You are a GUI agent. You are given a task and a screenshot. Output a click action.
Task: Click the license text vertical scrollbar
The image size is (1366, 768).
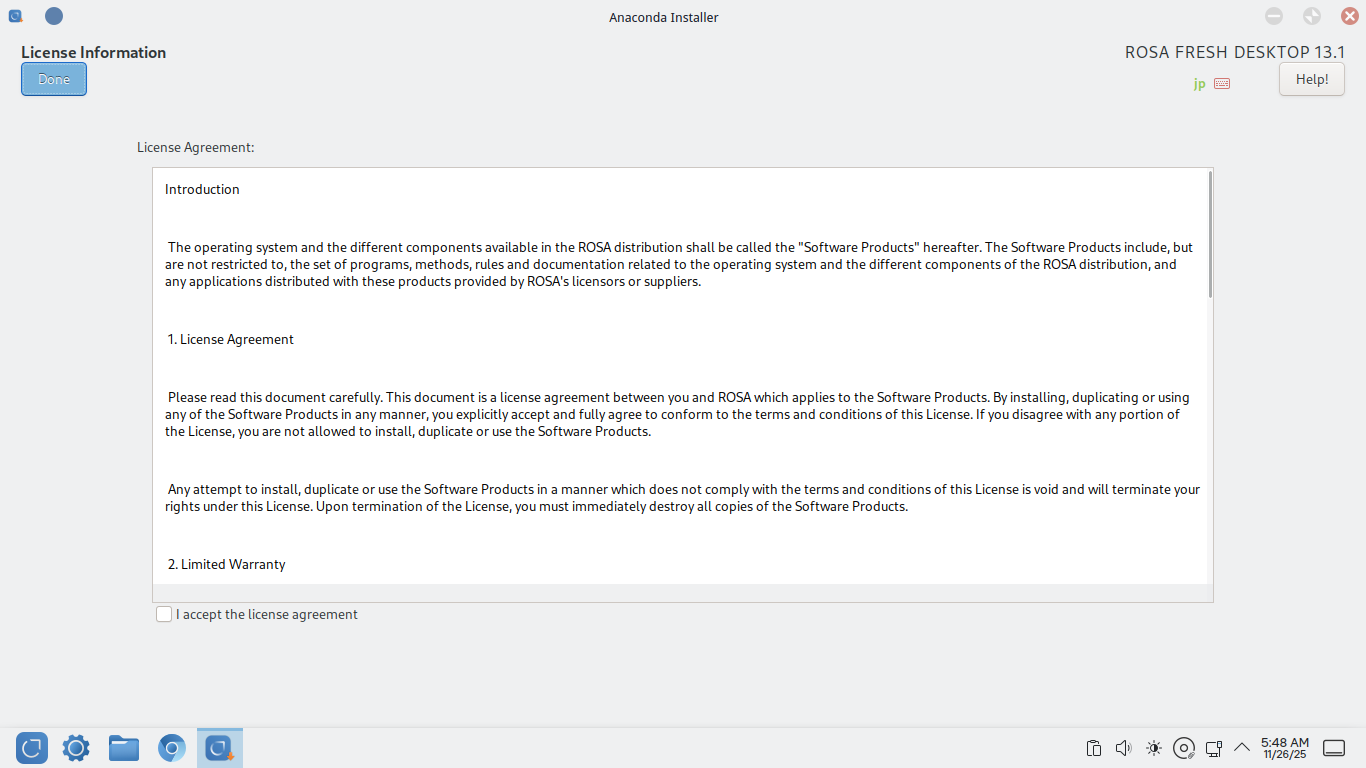[1210, 234]
